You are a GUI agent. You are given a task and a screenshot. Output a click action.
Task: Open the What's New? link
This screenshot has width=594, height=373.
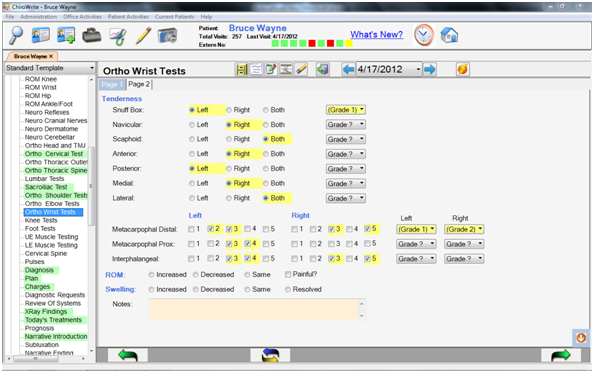pyautogui.click(x=377, y=35)
